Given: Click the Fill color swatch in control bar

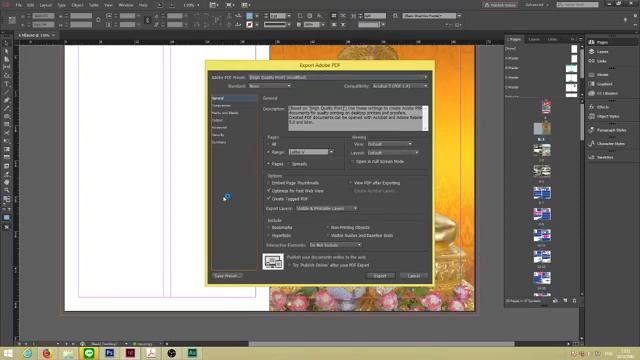Looking at the screenshot, I should 249,16.
